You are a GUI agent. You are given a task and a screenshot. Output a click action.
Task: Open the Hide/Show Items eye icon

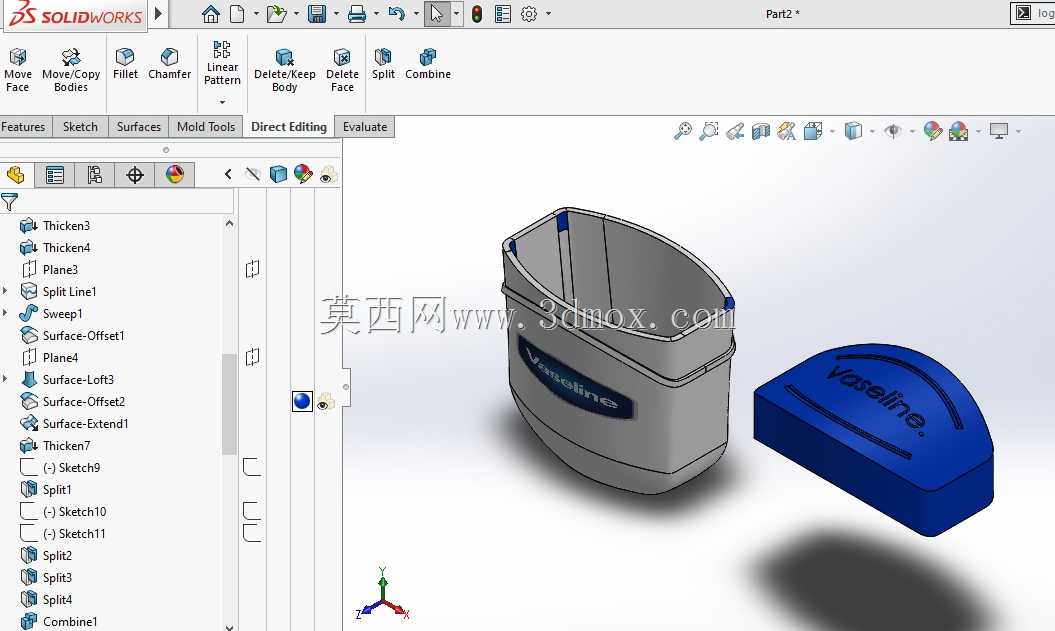coord(893,131)
